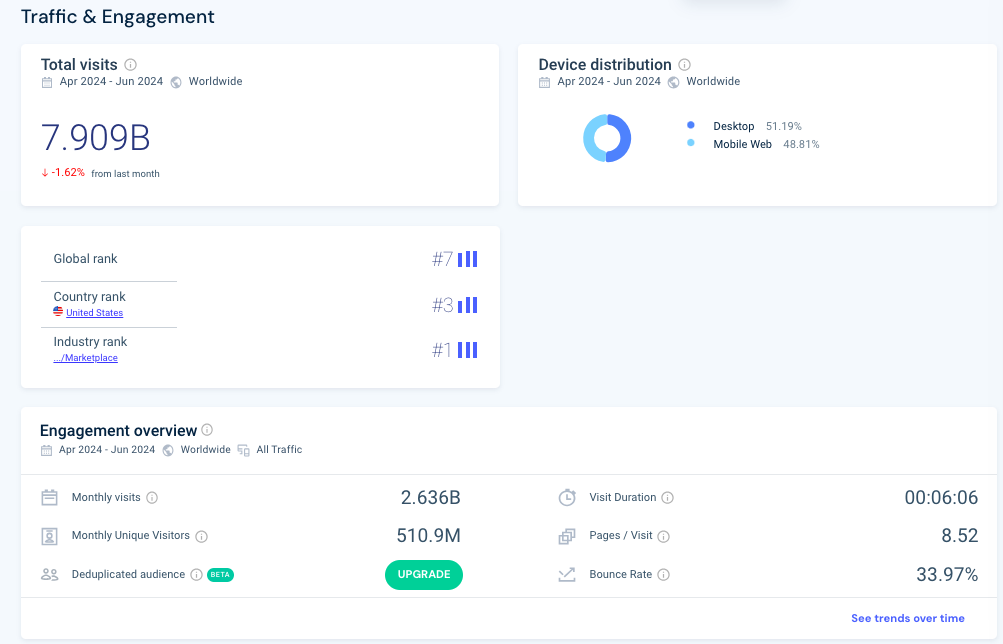Open Engagement overview info tooltip icon
This screenshot has height=644, width=1003.
[207, 430]
